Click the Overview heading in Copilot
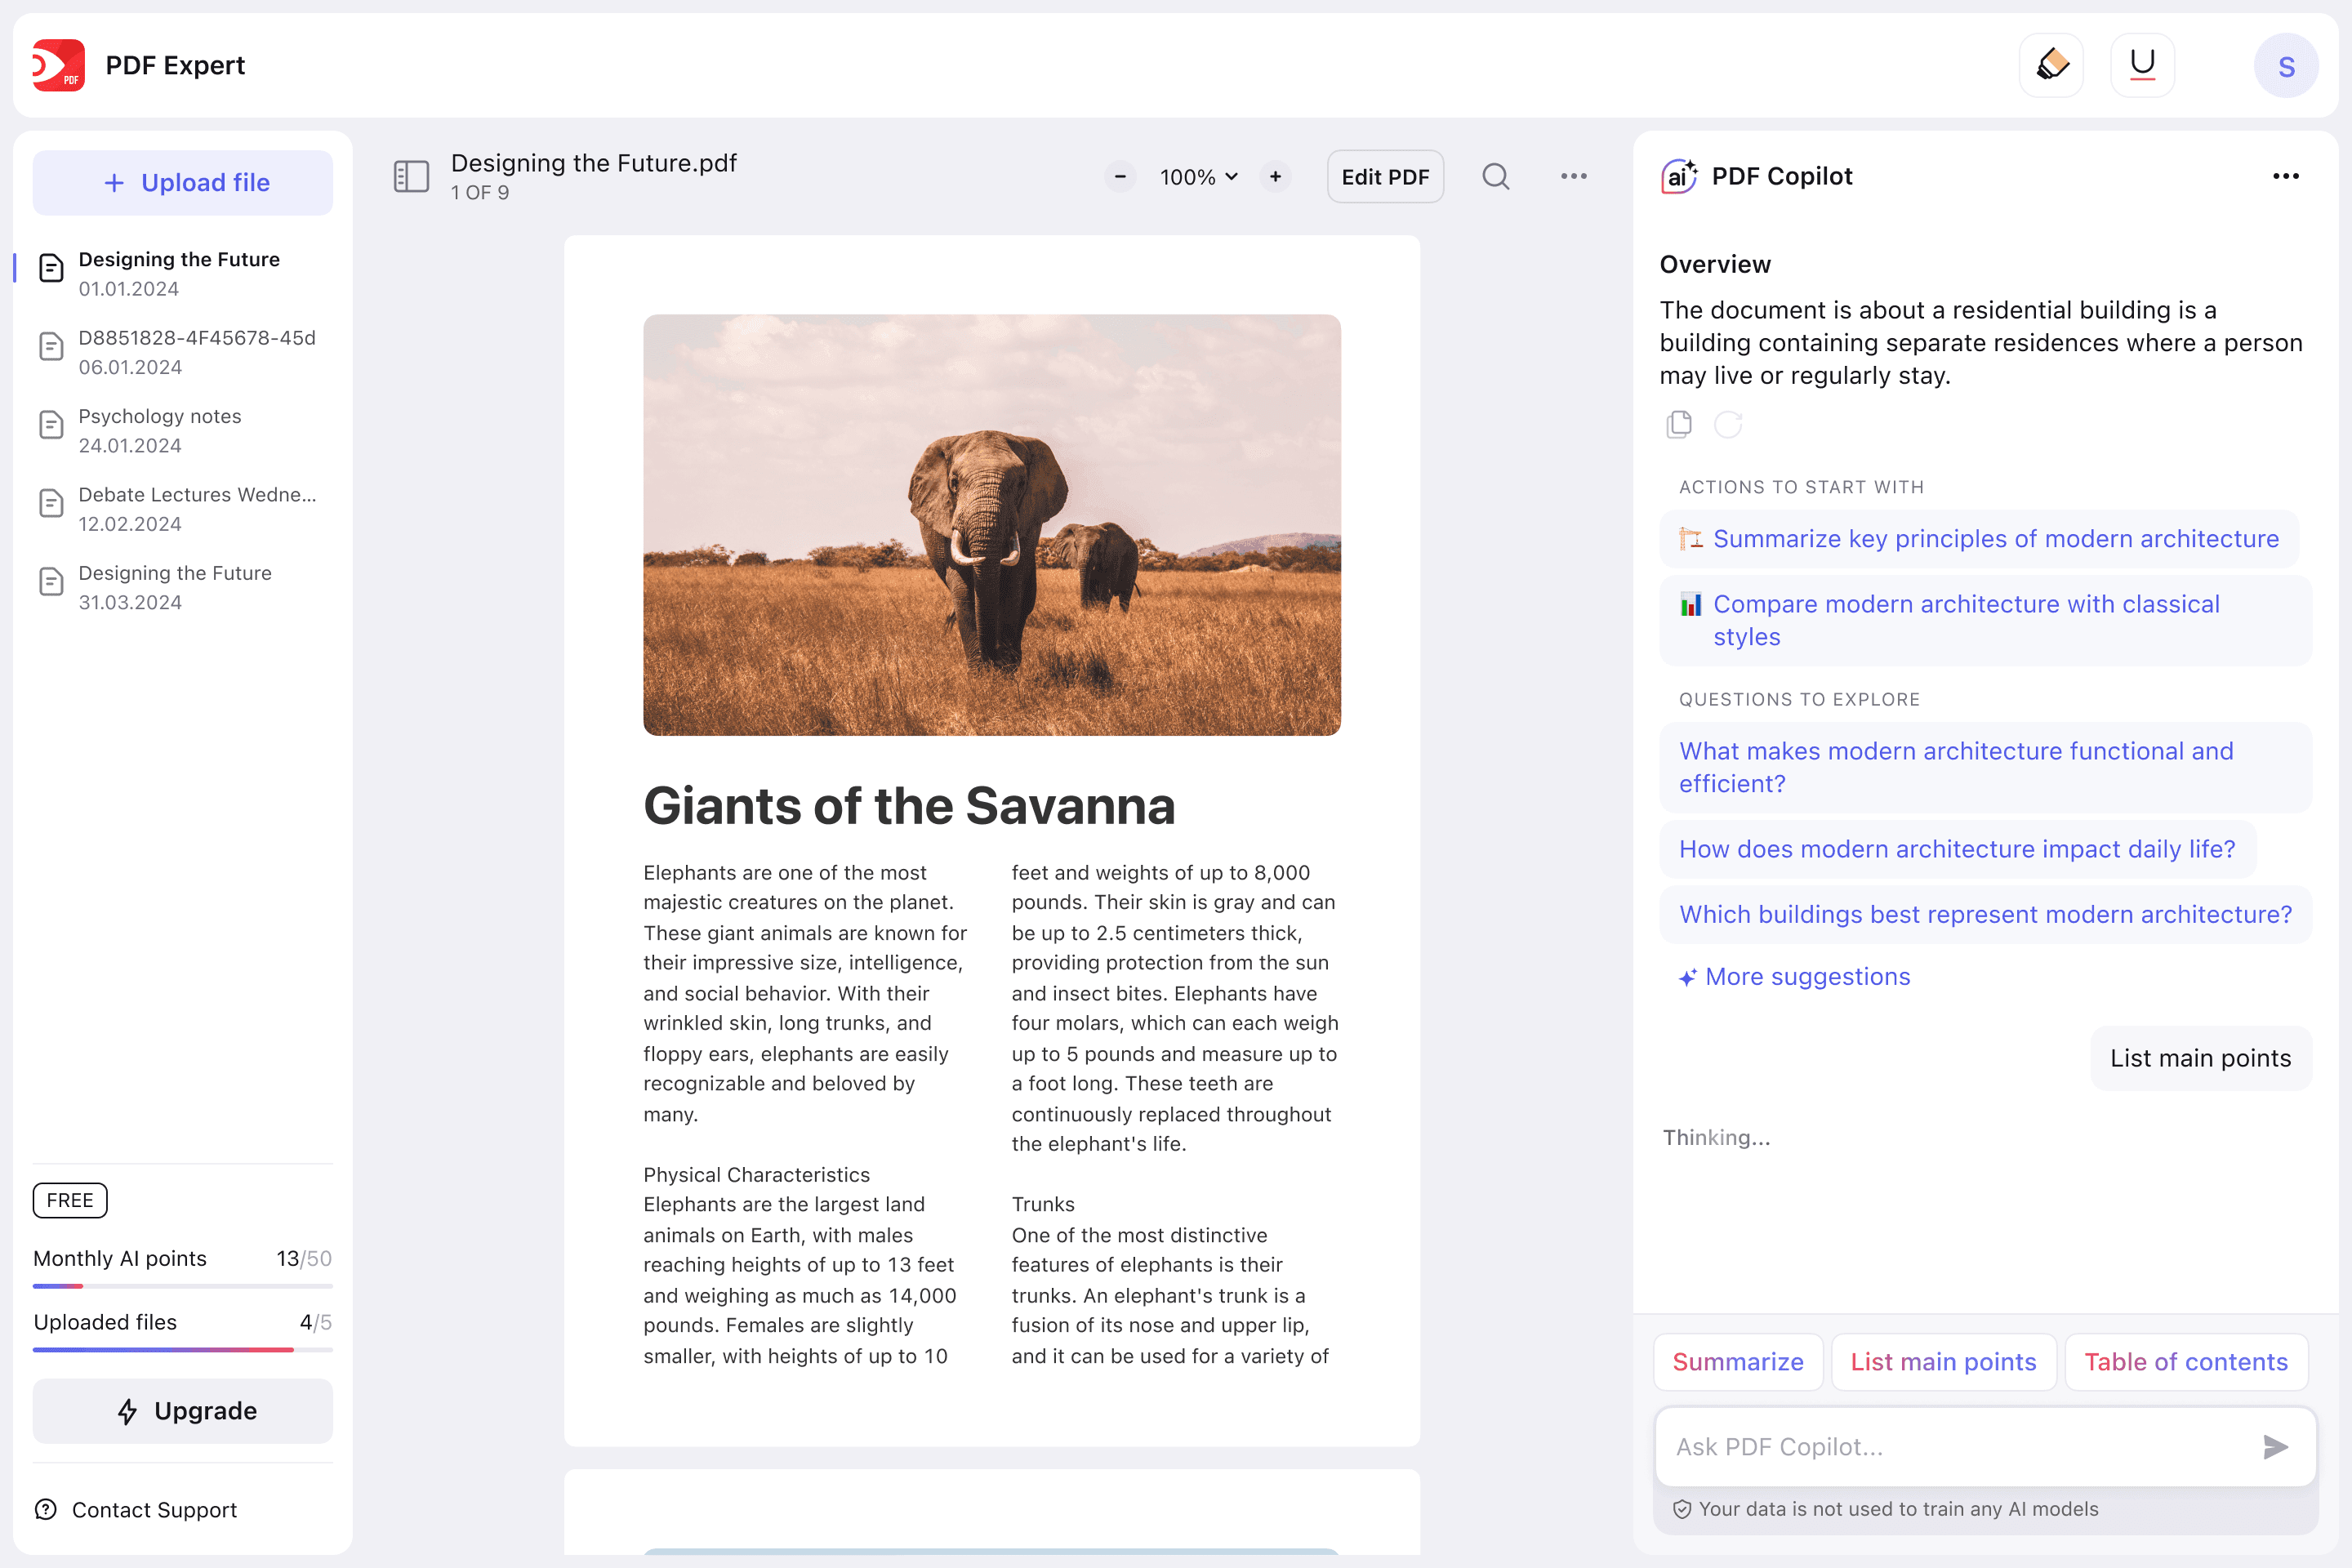Viewport: 2352px width, 1568px height. pos(1715,264)
